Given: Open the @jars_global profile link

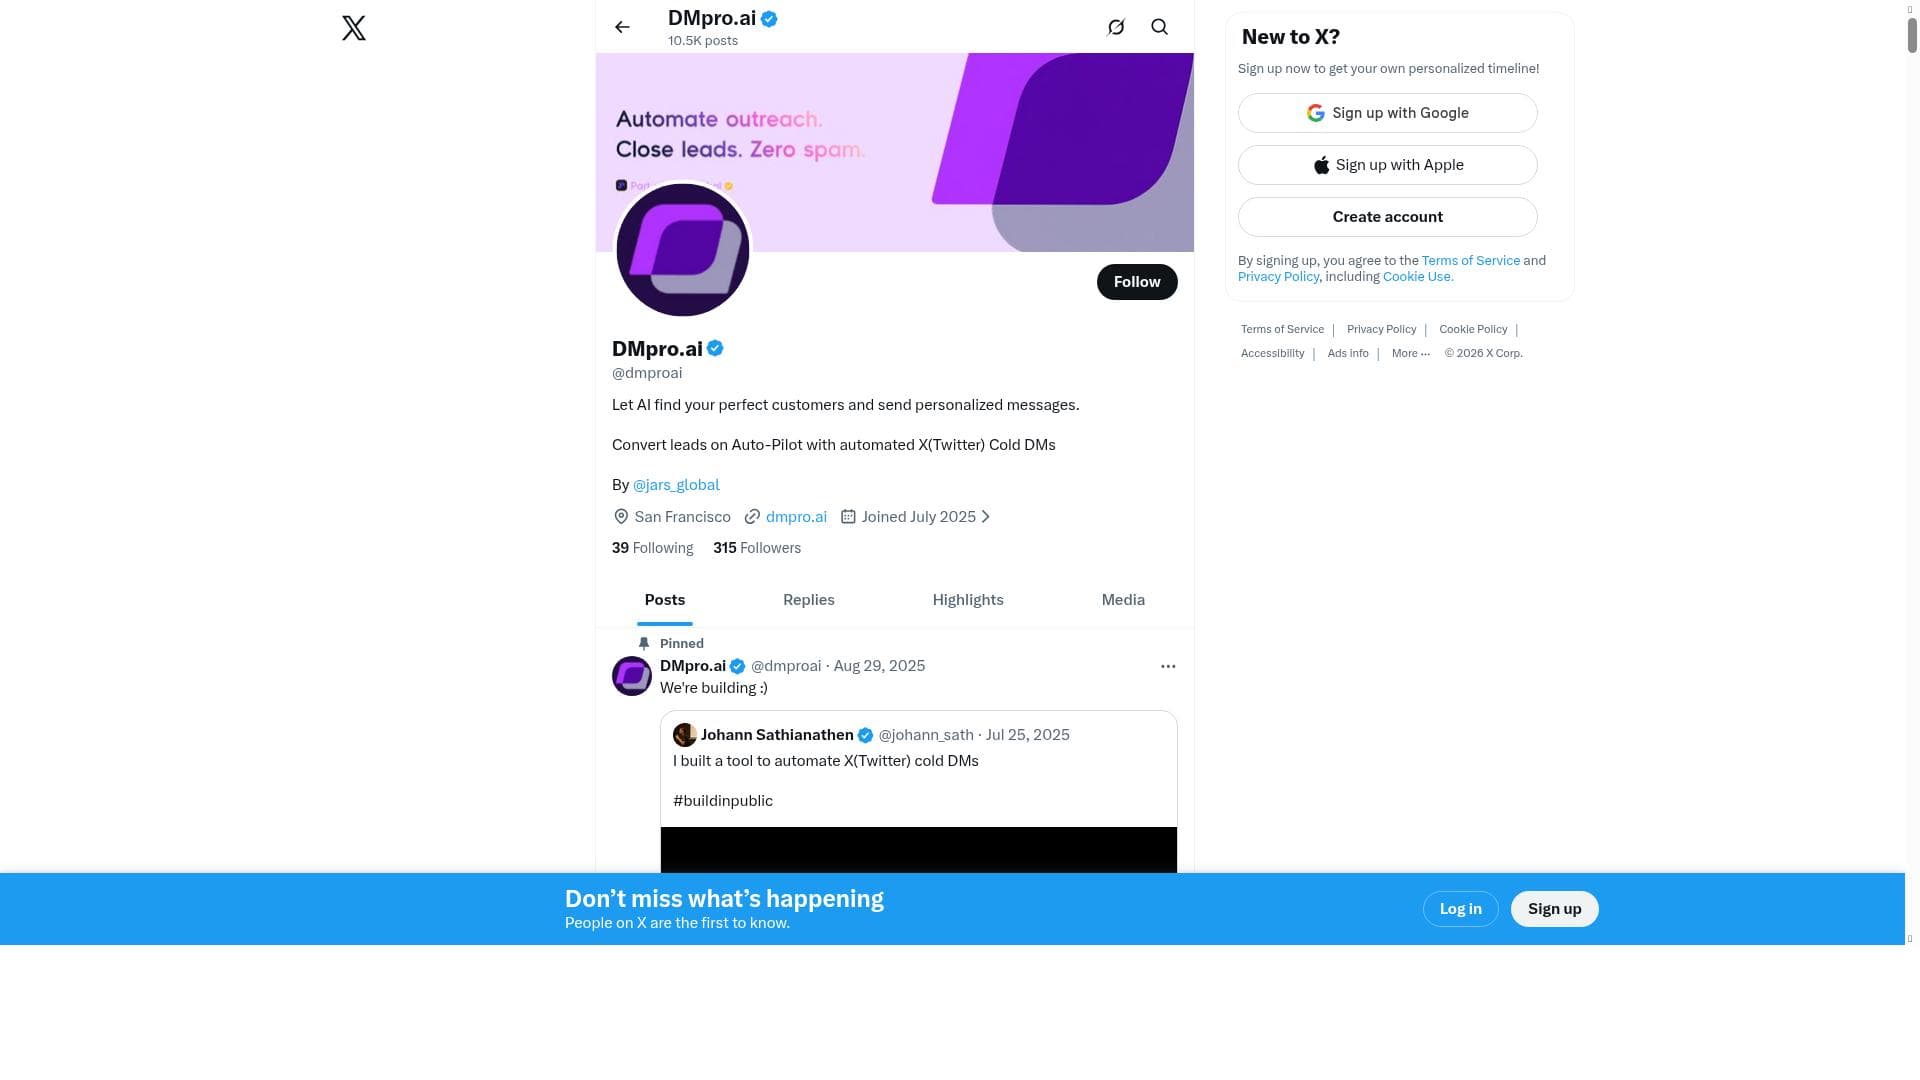Looking at the screenshot, I should click(x=676, y=485).
